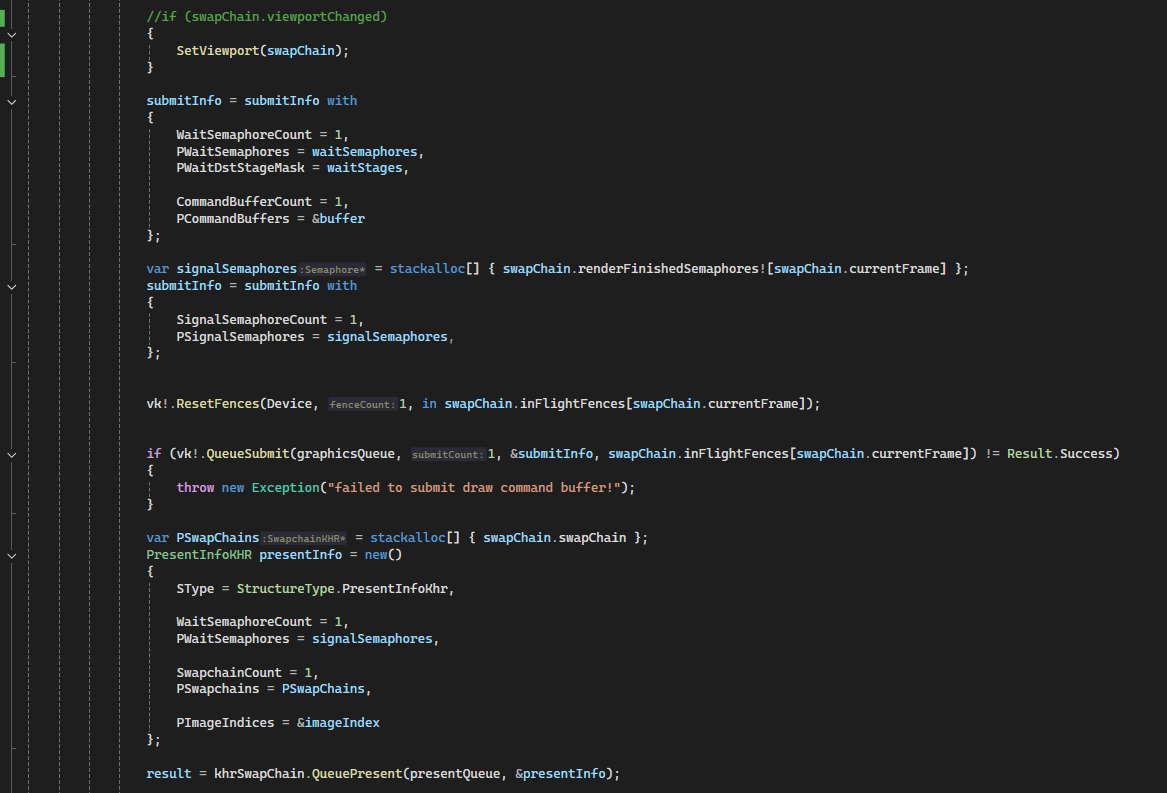Click the &buffer reference

pyautogui.click(x=338, y=219)
